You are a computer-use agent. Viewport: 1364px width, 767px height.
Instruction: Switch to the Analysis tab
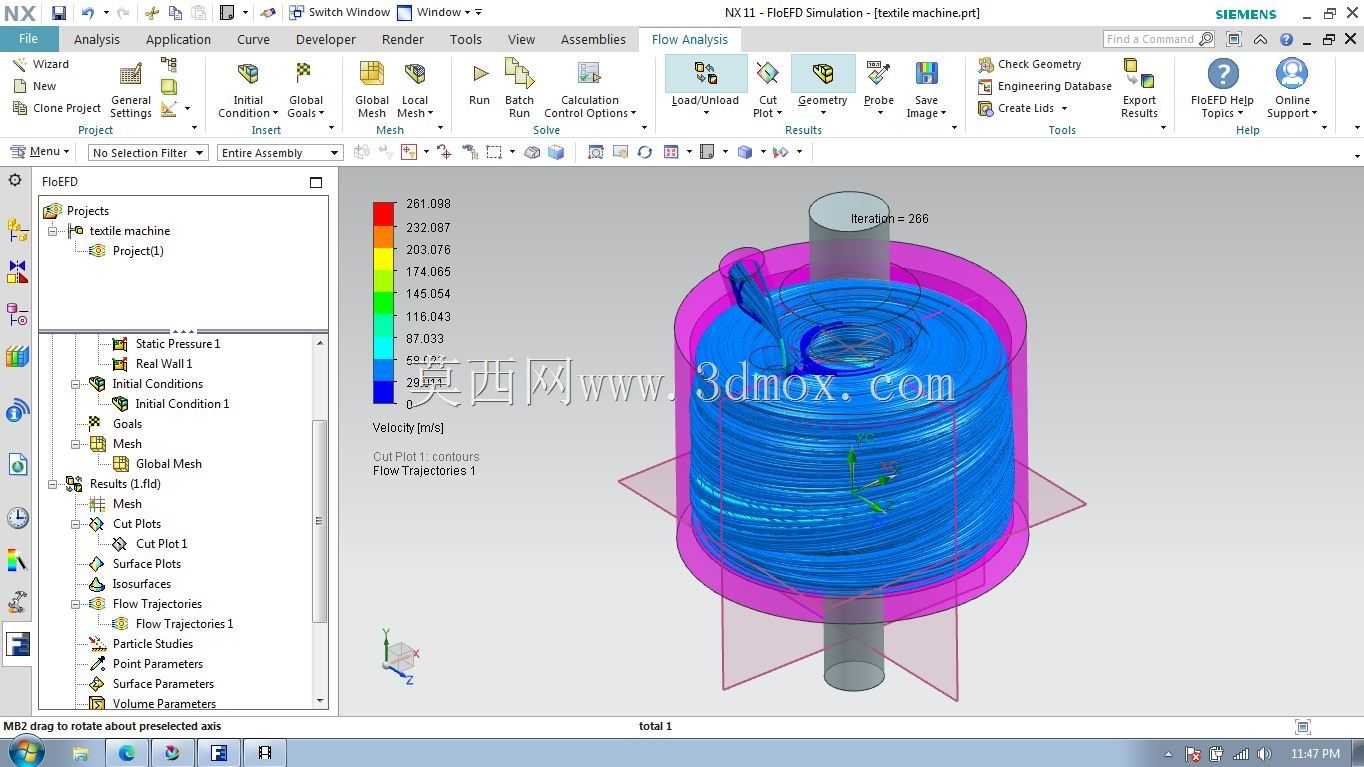[x=97, y=40]
